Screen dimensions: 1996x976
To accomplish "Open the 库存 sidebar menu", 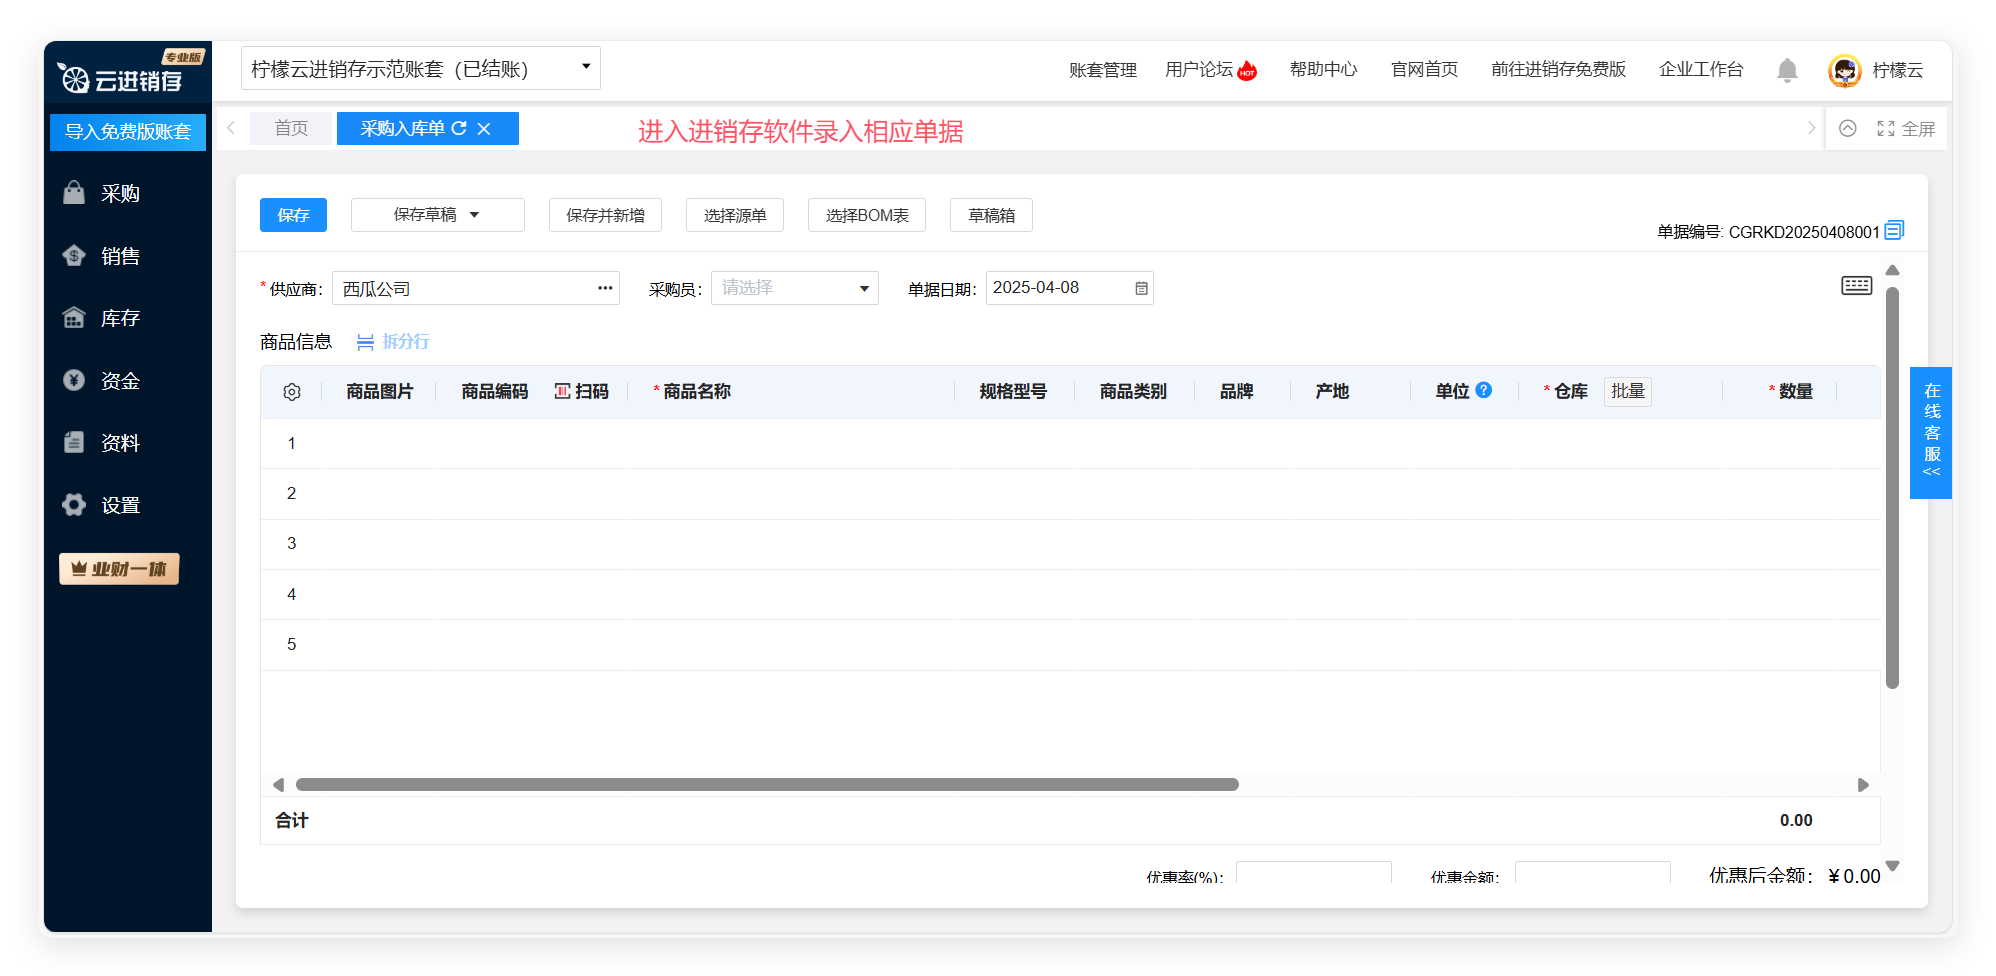I will click(x=120, y=318).
